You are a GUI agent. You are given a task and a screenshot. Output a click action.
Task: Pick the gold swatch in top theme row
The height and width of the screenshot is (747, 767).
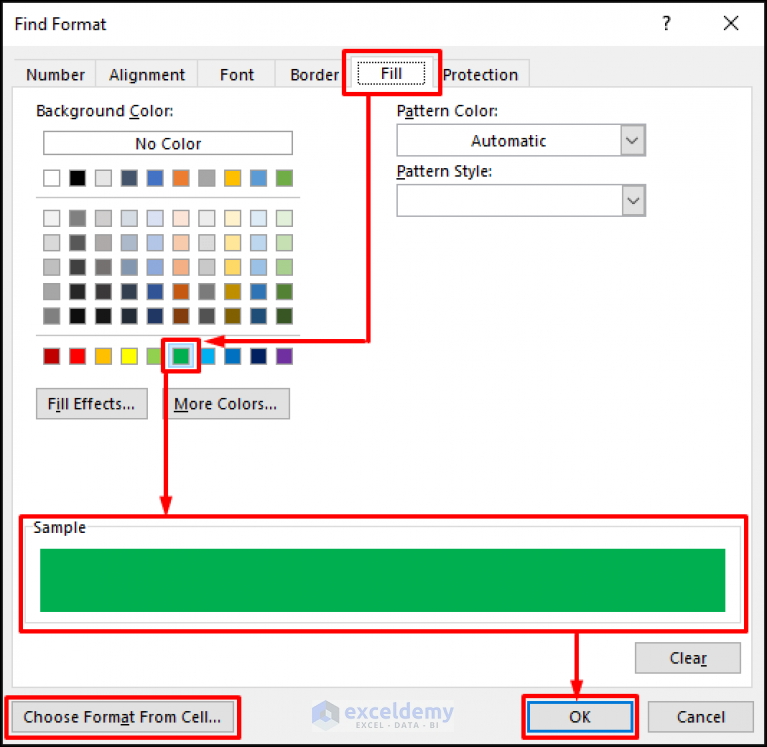pos(233,178)
